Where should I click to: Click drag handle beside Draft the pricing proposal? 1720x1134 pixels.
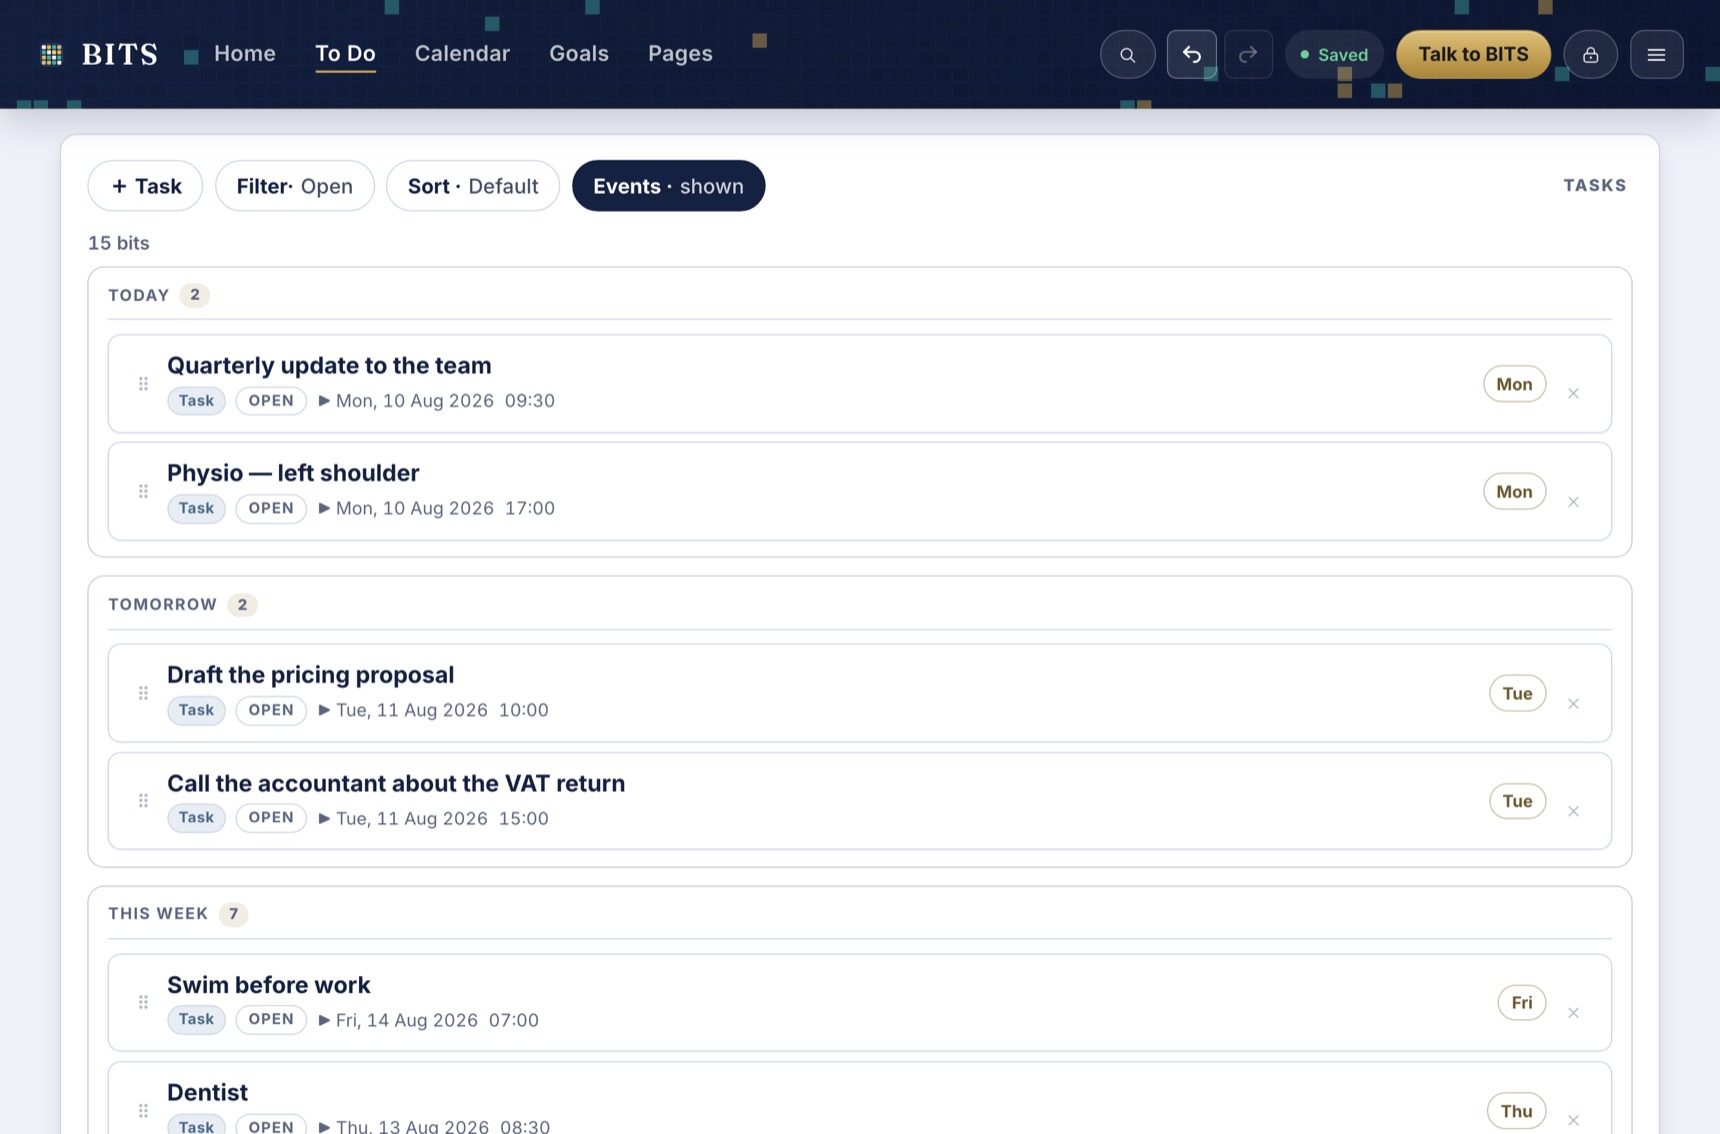(x=143, y=693)
